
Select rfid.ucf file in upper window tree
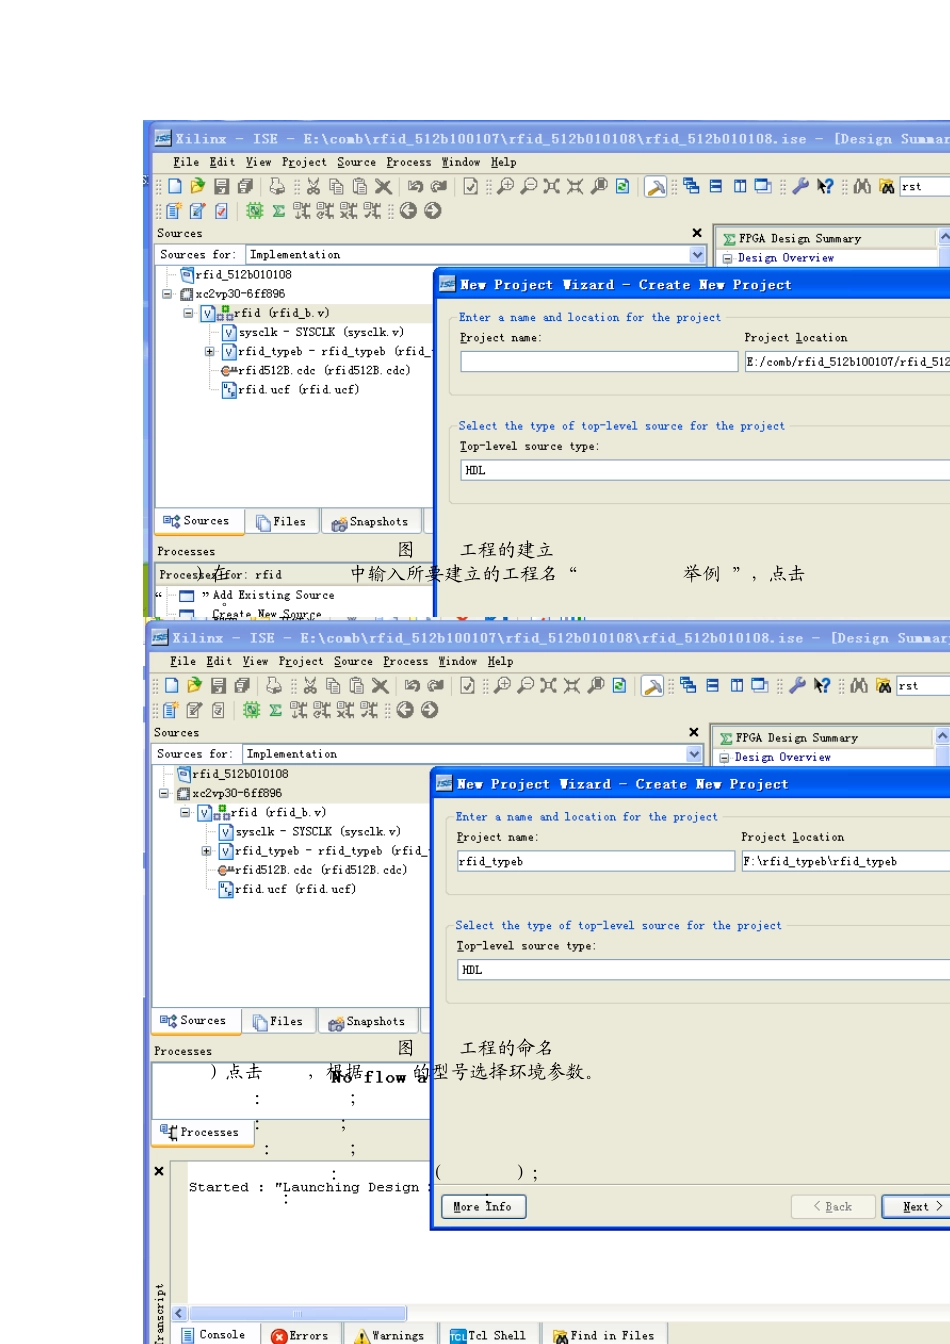(x=298, y=389)
